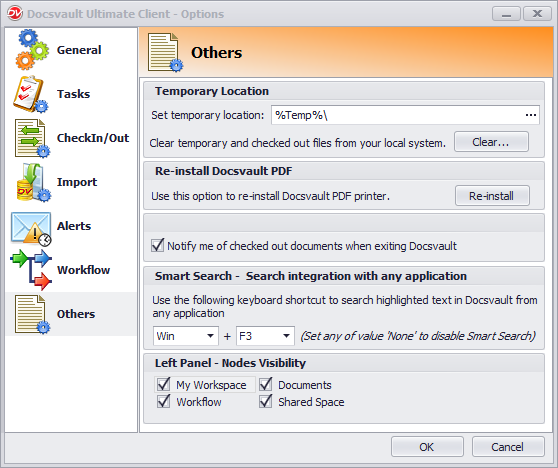Select the Others options page label
Viewport: 558px width, 468px height.
click(x=76, y=314)
